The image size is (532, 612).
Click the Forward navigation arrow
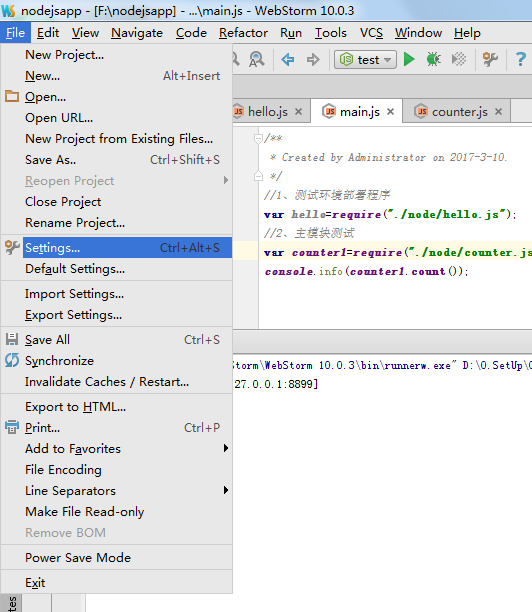pos(313,59)
